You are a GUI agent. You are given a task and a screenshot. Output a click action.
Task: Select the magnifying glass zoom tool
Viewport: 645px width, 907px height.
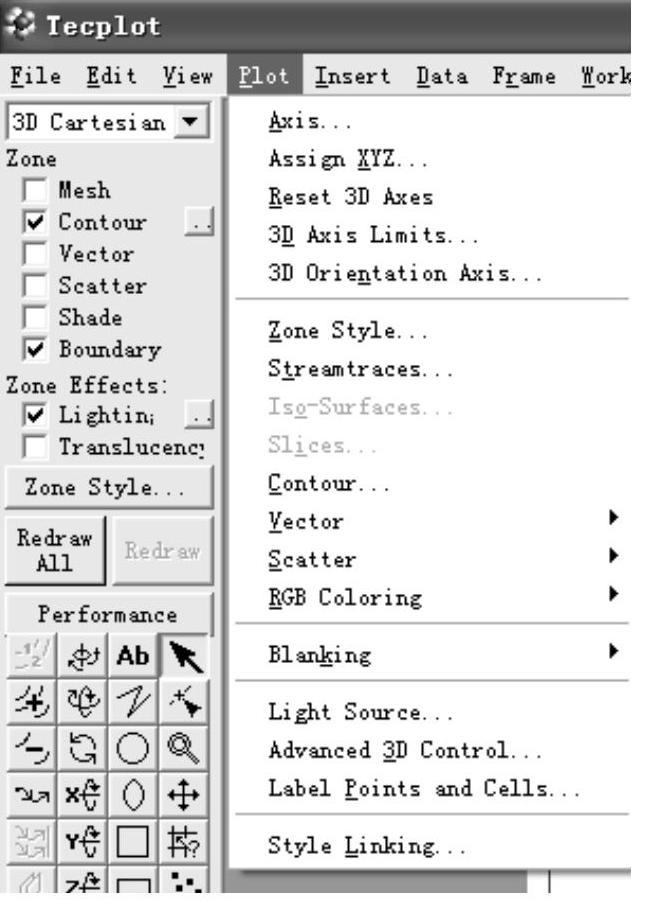tap(185, 744)
